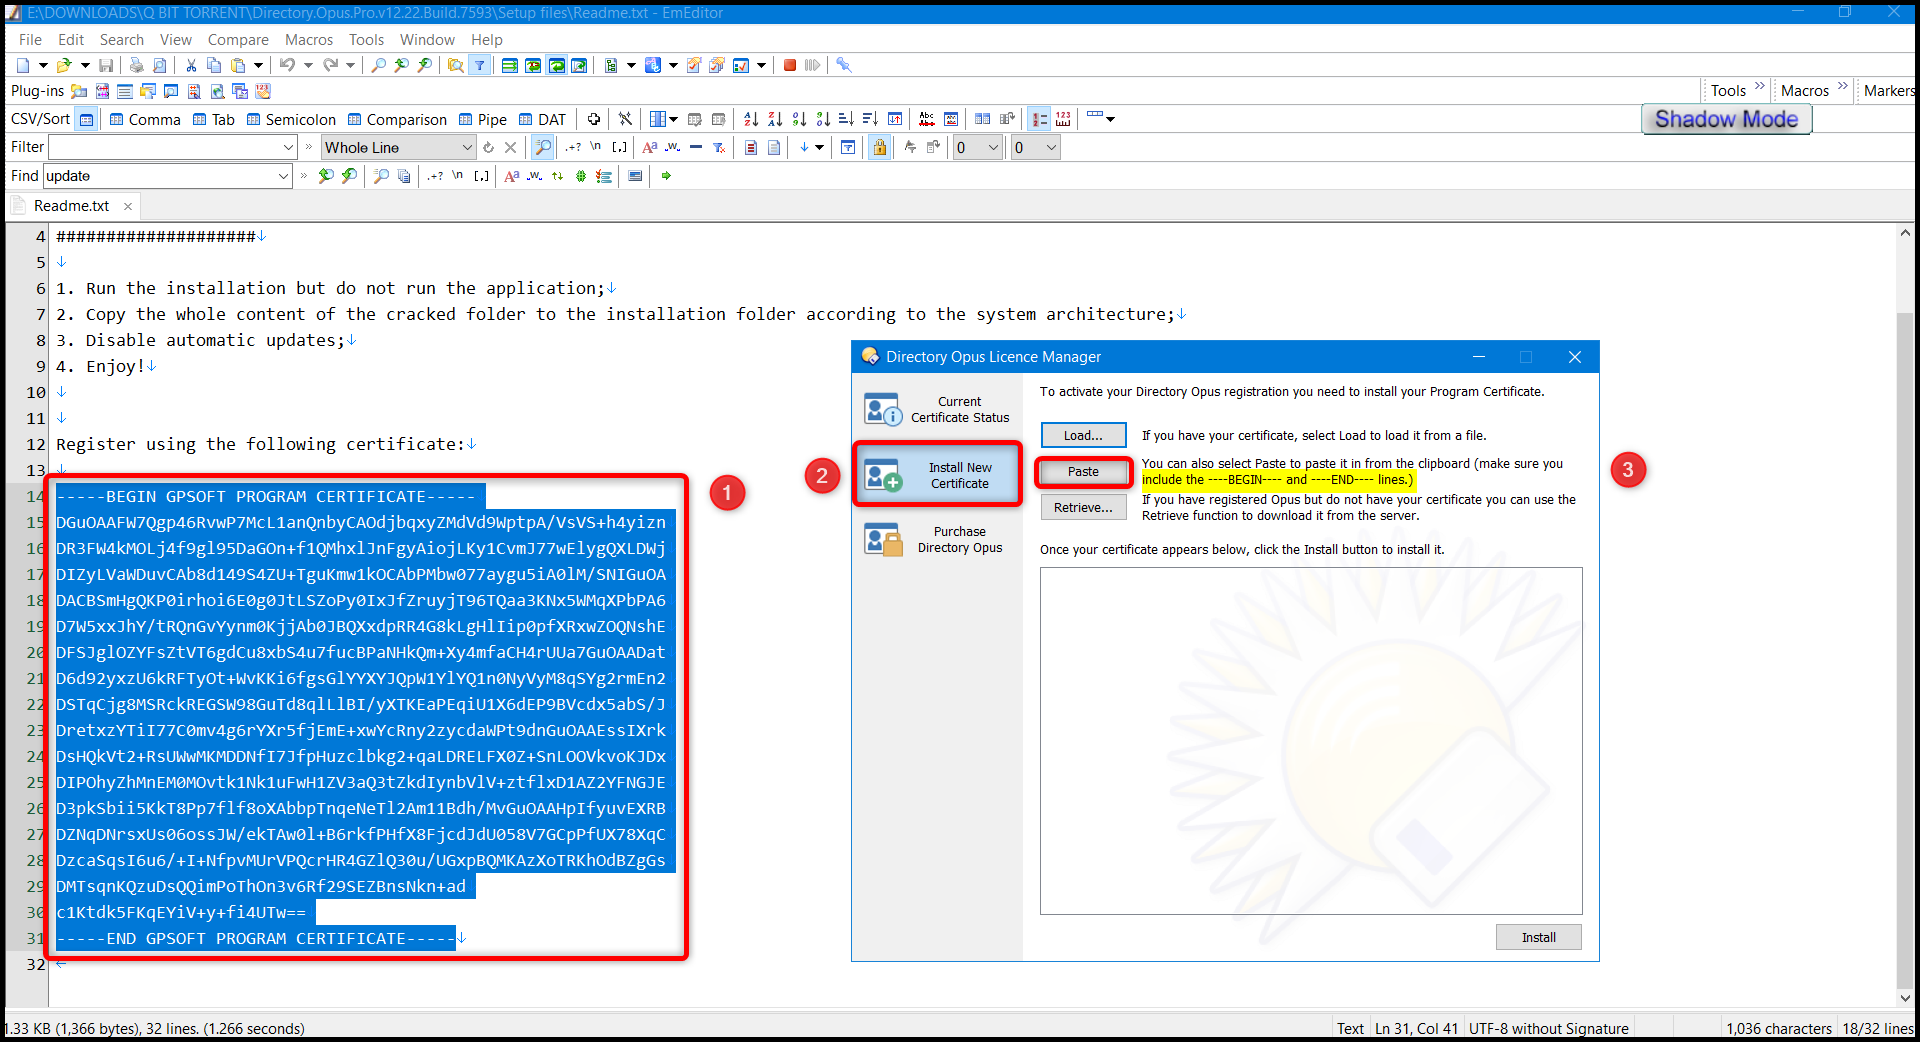Open the Find history dropdown

pos(283,176)
